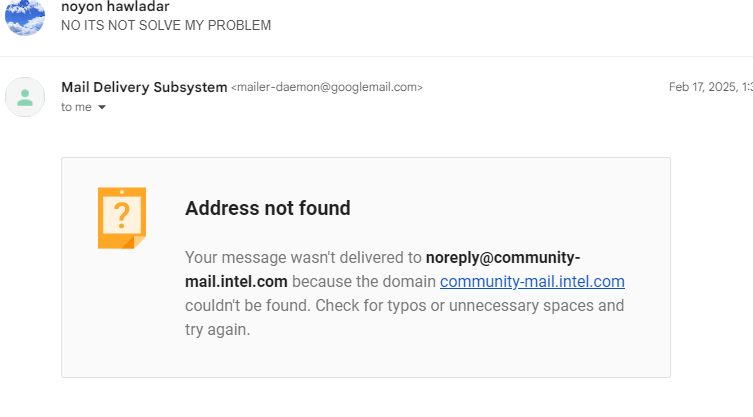Click the orange Address not found icon
This screenshot has height=417, width=753.
(122, 217)
